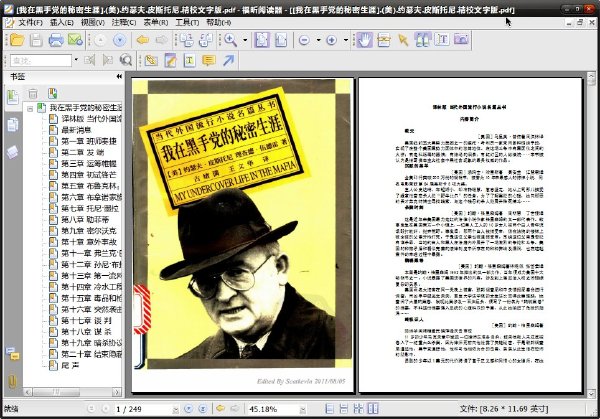This screenshot has height=419, width=600.
Task: Delete bookmark with trash icon
Action: [33, 93]
